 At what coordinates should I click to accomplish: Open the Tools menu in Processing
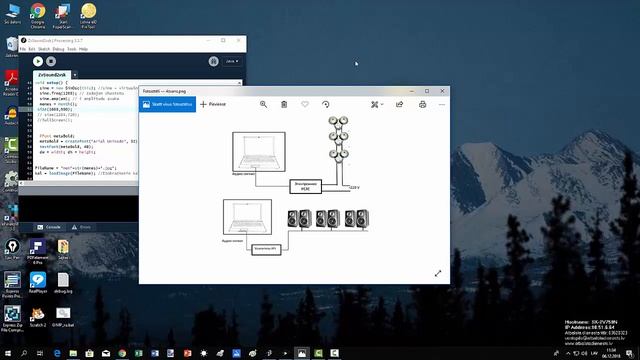coord(72,49)
